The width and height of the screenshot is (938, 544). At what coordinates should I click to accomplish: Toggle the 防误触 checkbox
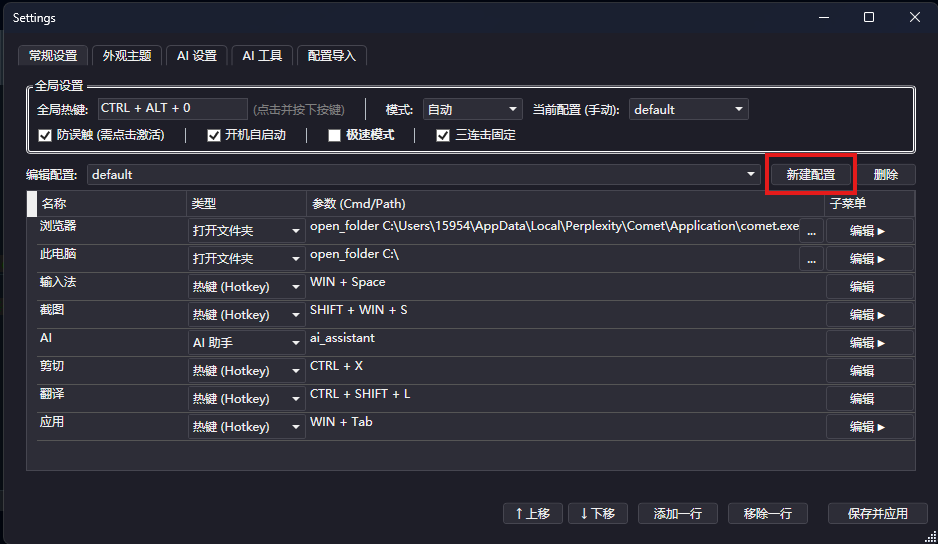45,135
